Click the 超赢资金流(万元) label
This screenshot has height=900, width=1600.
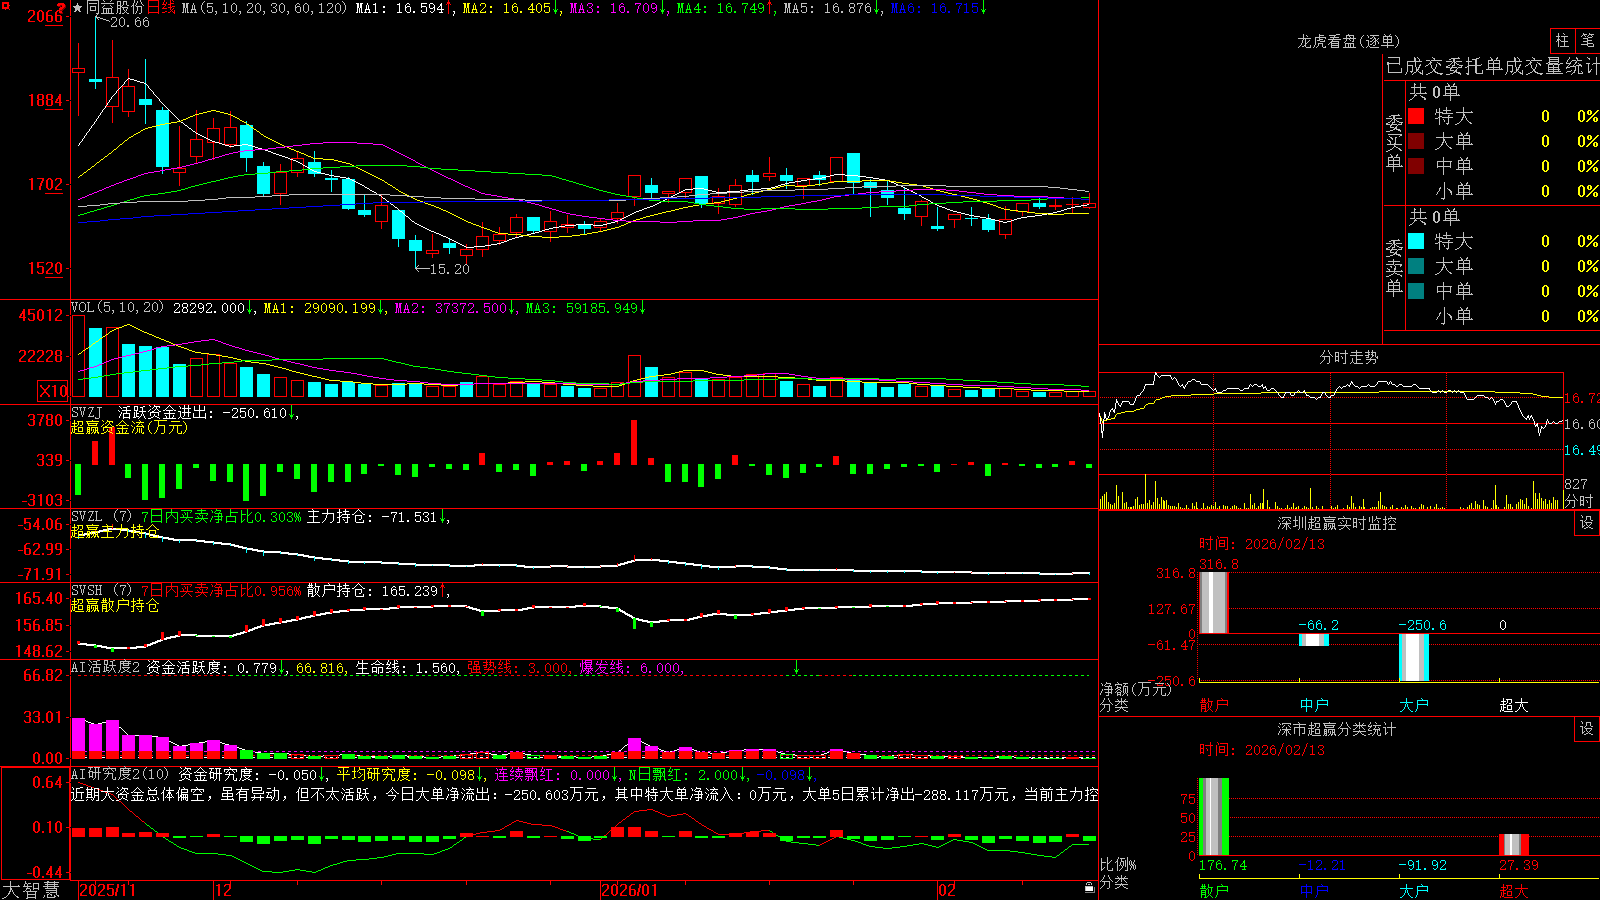point(129,427)
